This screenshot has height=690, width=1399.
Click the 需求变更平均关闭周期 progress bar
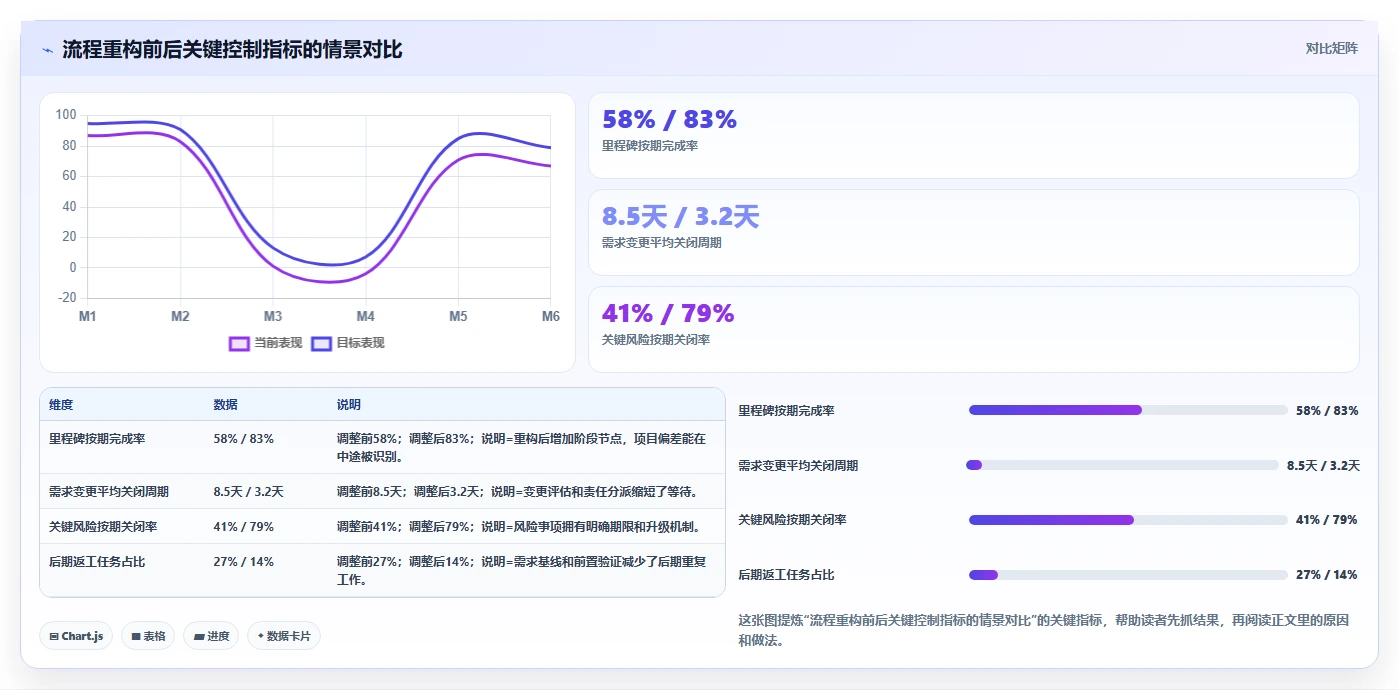click(1122, 465)
